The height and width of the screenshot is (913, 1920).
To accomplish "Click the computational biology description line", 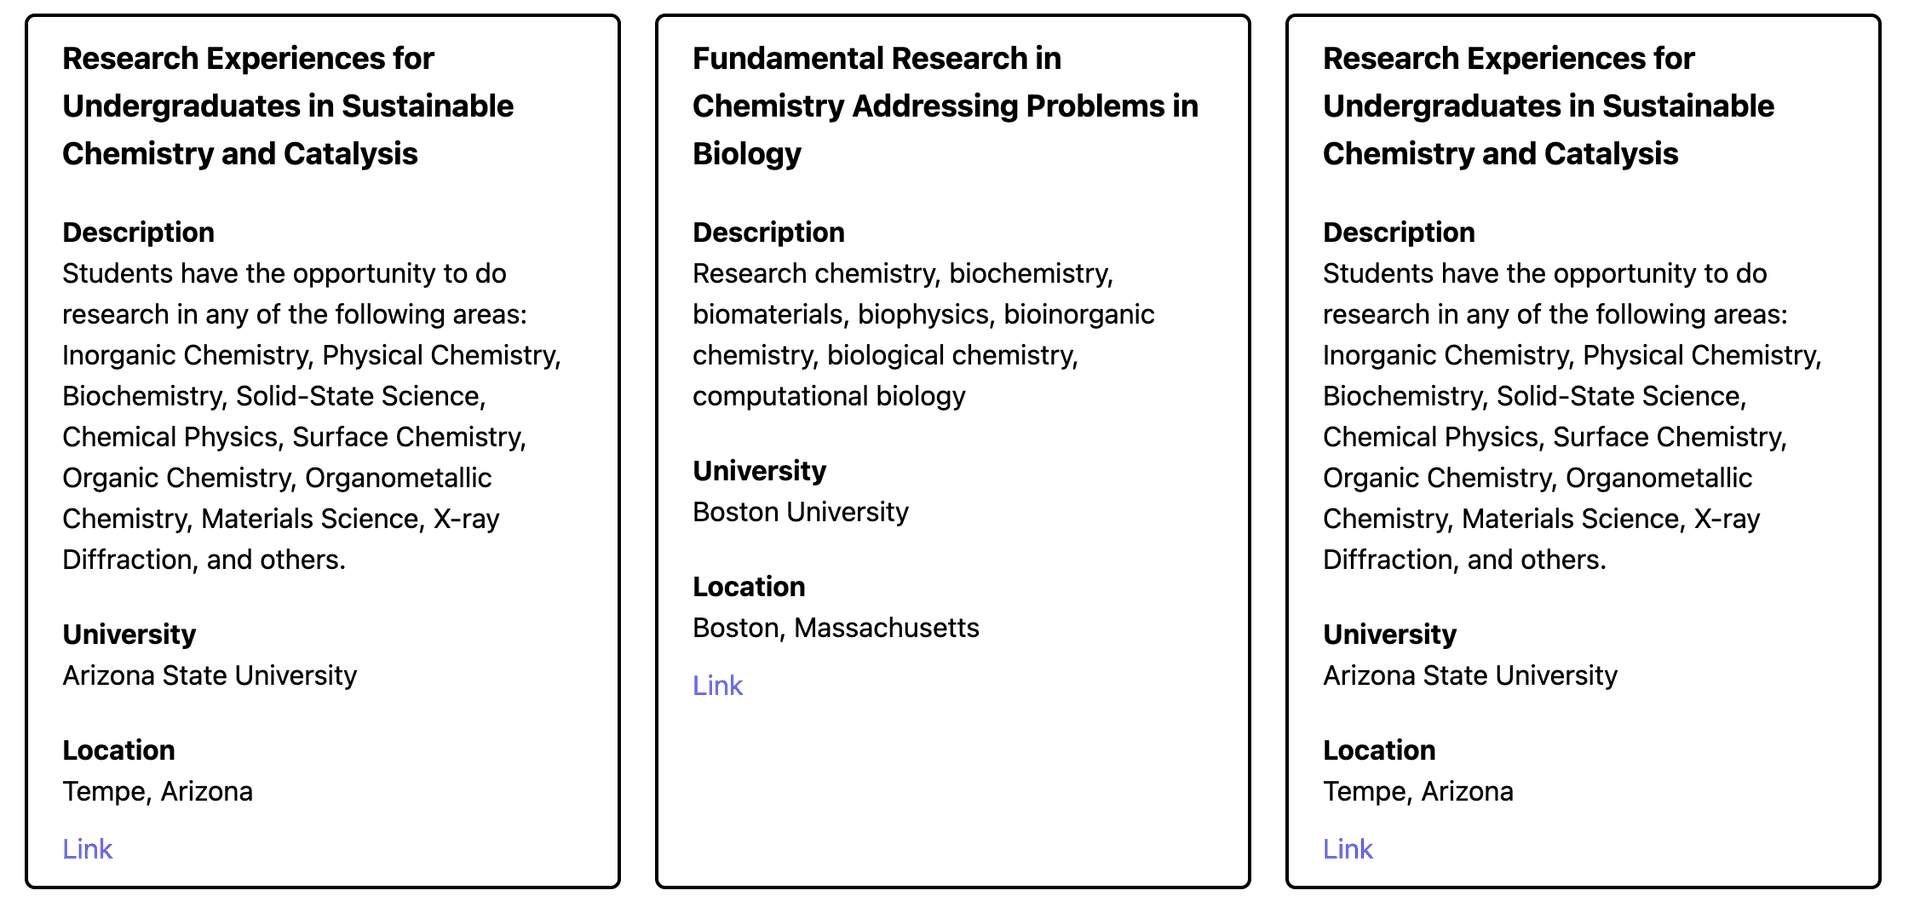I will coord(828,396).
